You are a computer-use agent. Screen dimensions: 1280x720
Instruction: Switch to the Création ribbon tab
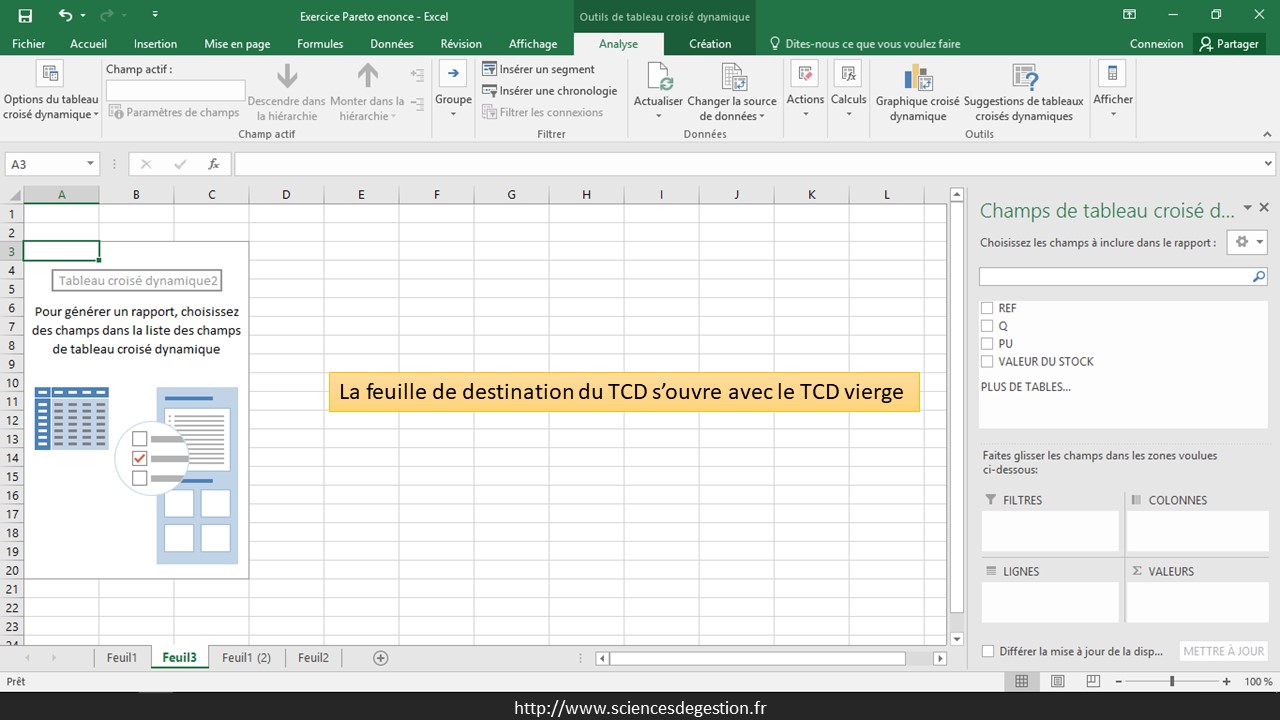pyautogui.click(x=710, y=44)
